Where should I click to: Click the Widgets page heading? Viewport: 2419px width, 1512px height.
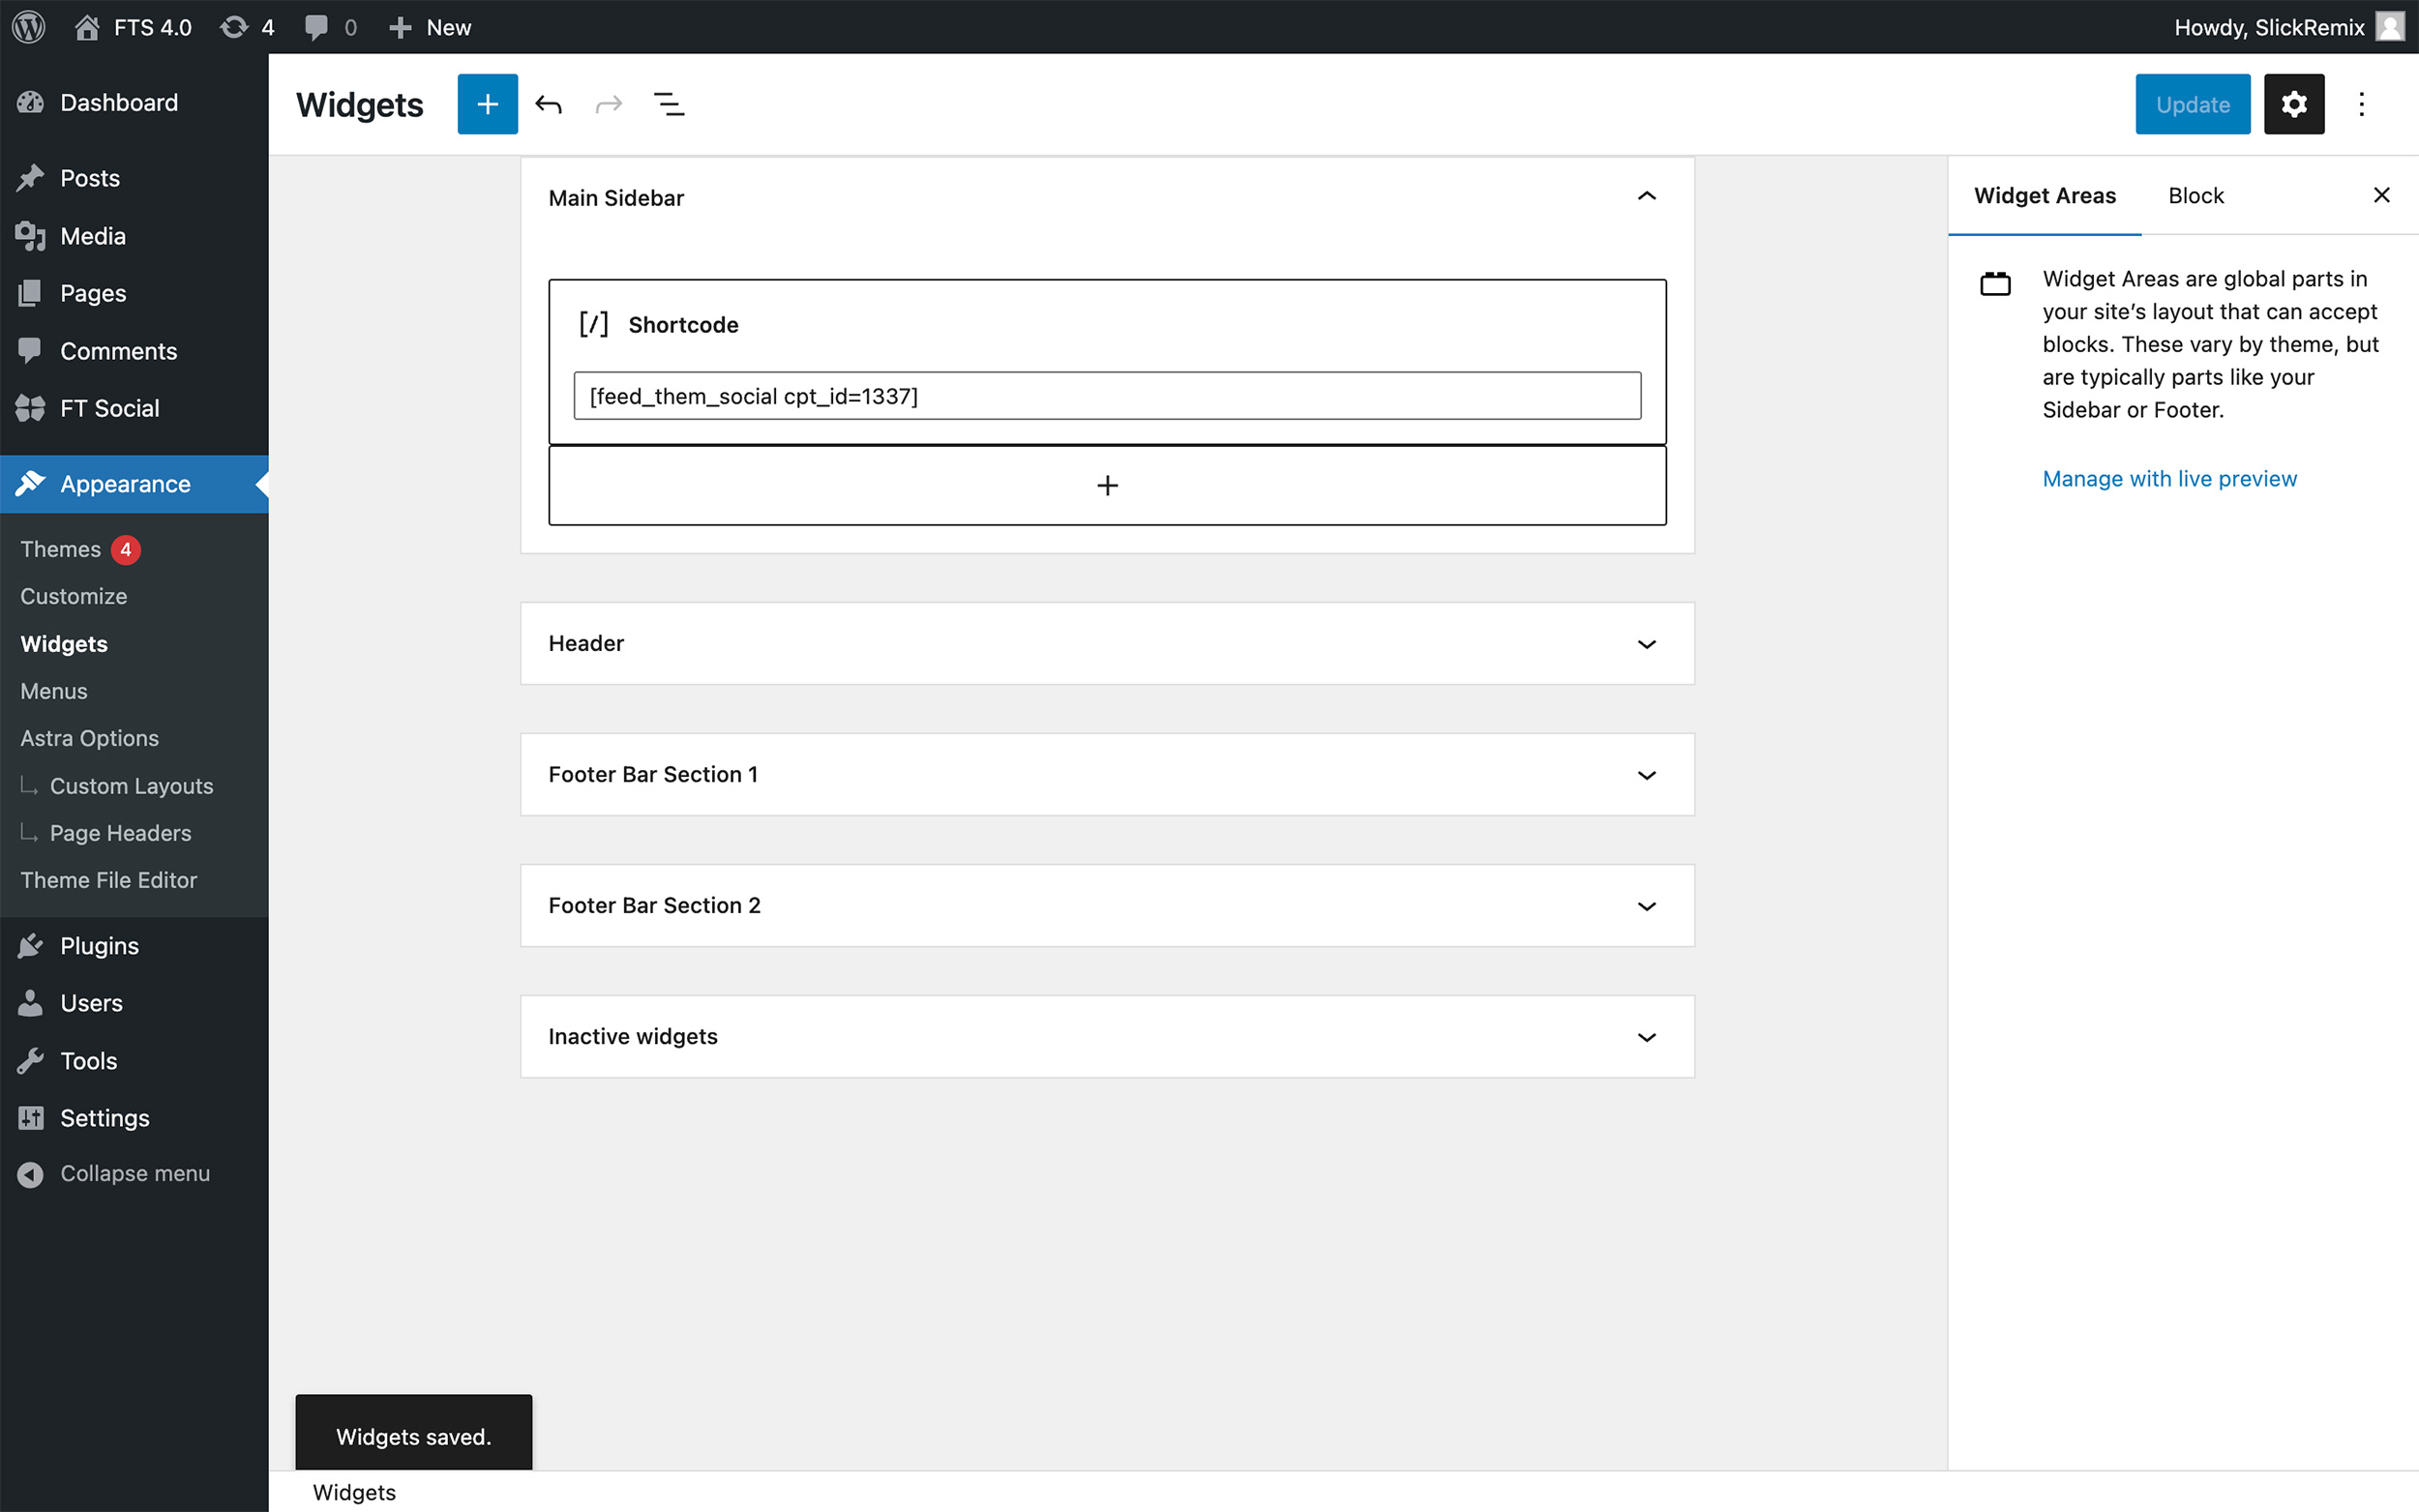click(360, 105)
